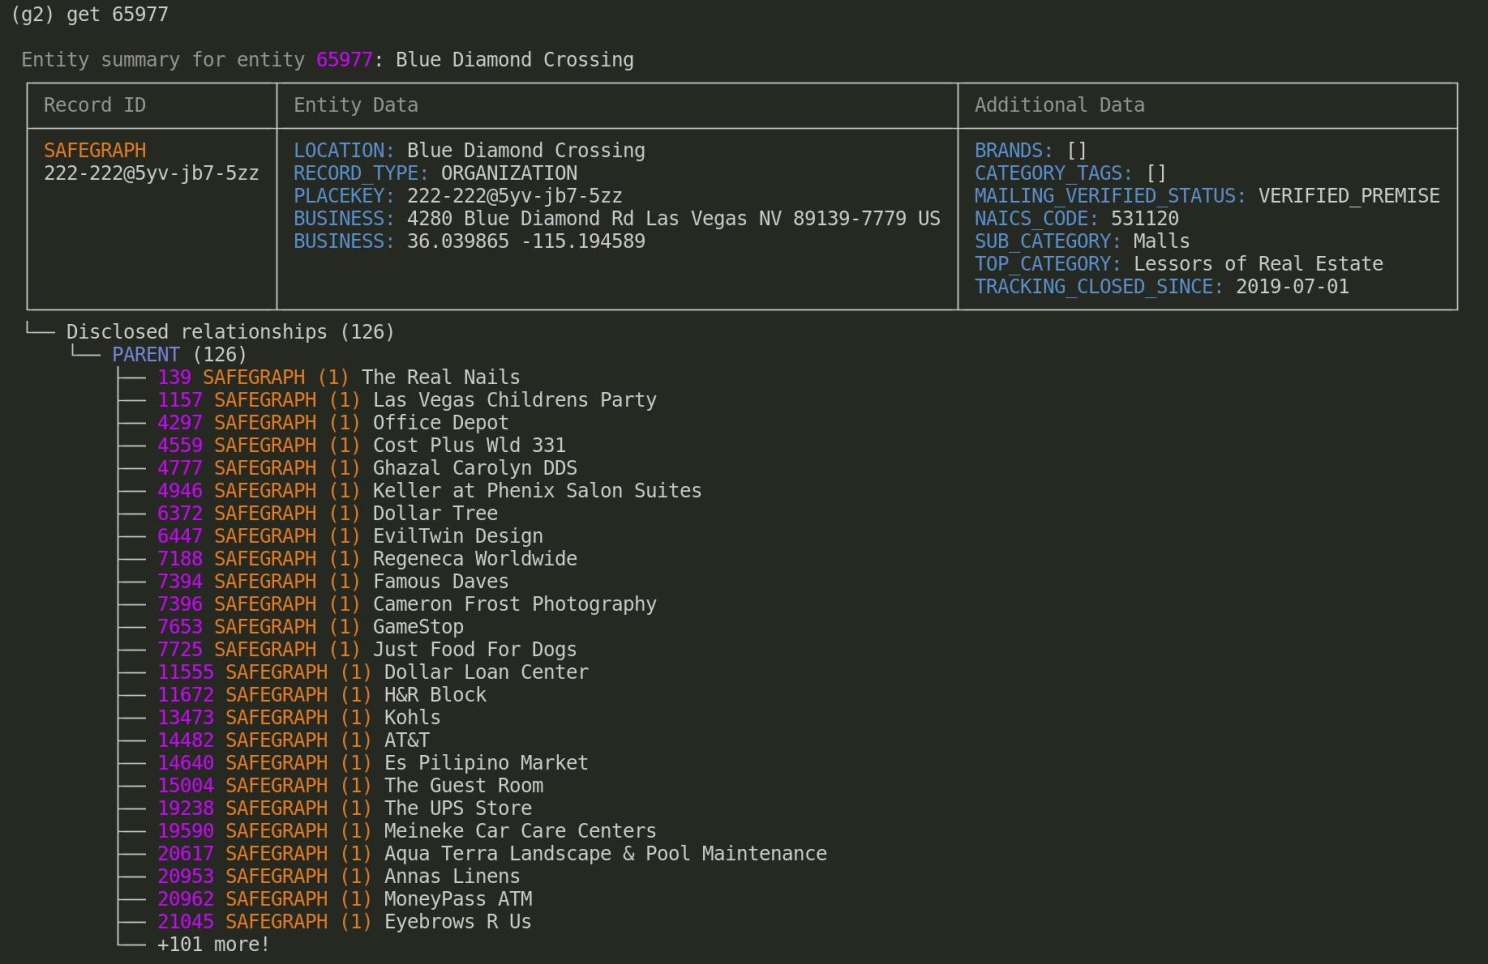This screenshot has width=1488, height=964.
Task: Click Disclosed relationships (126) tree node
Action: point(230,332)
